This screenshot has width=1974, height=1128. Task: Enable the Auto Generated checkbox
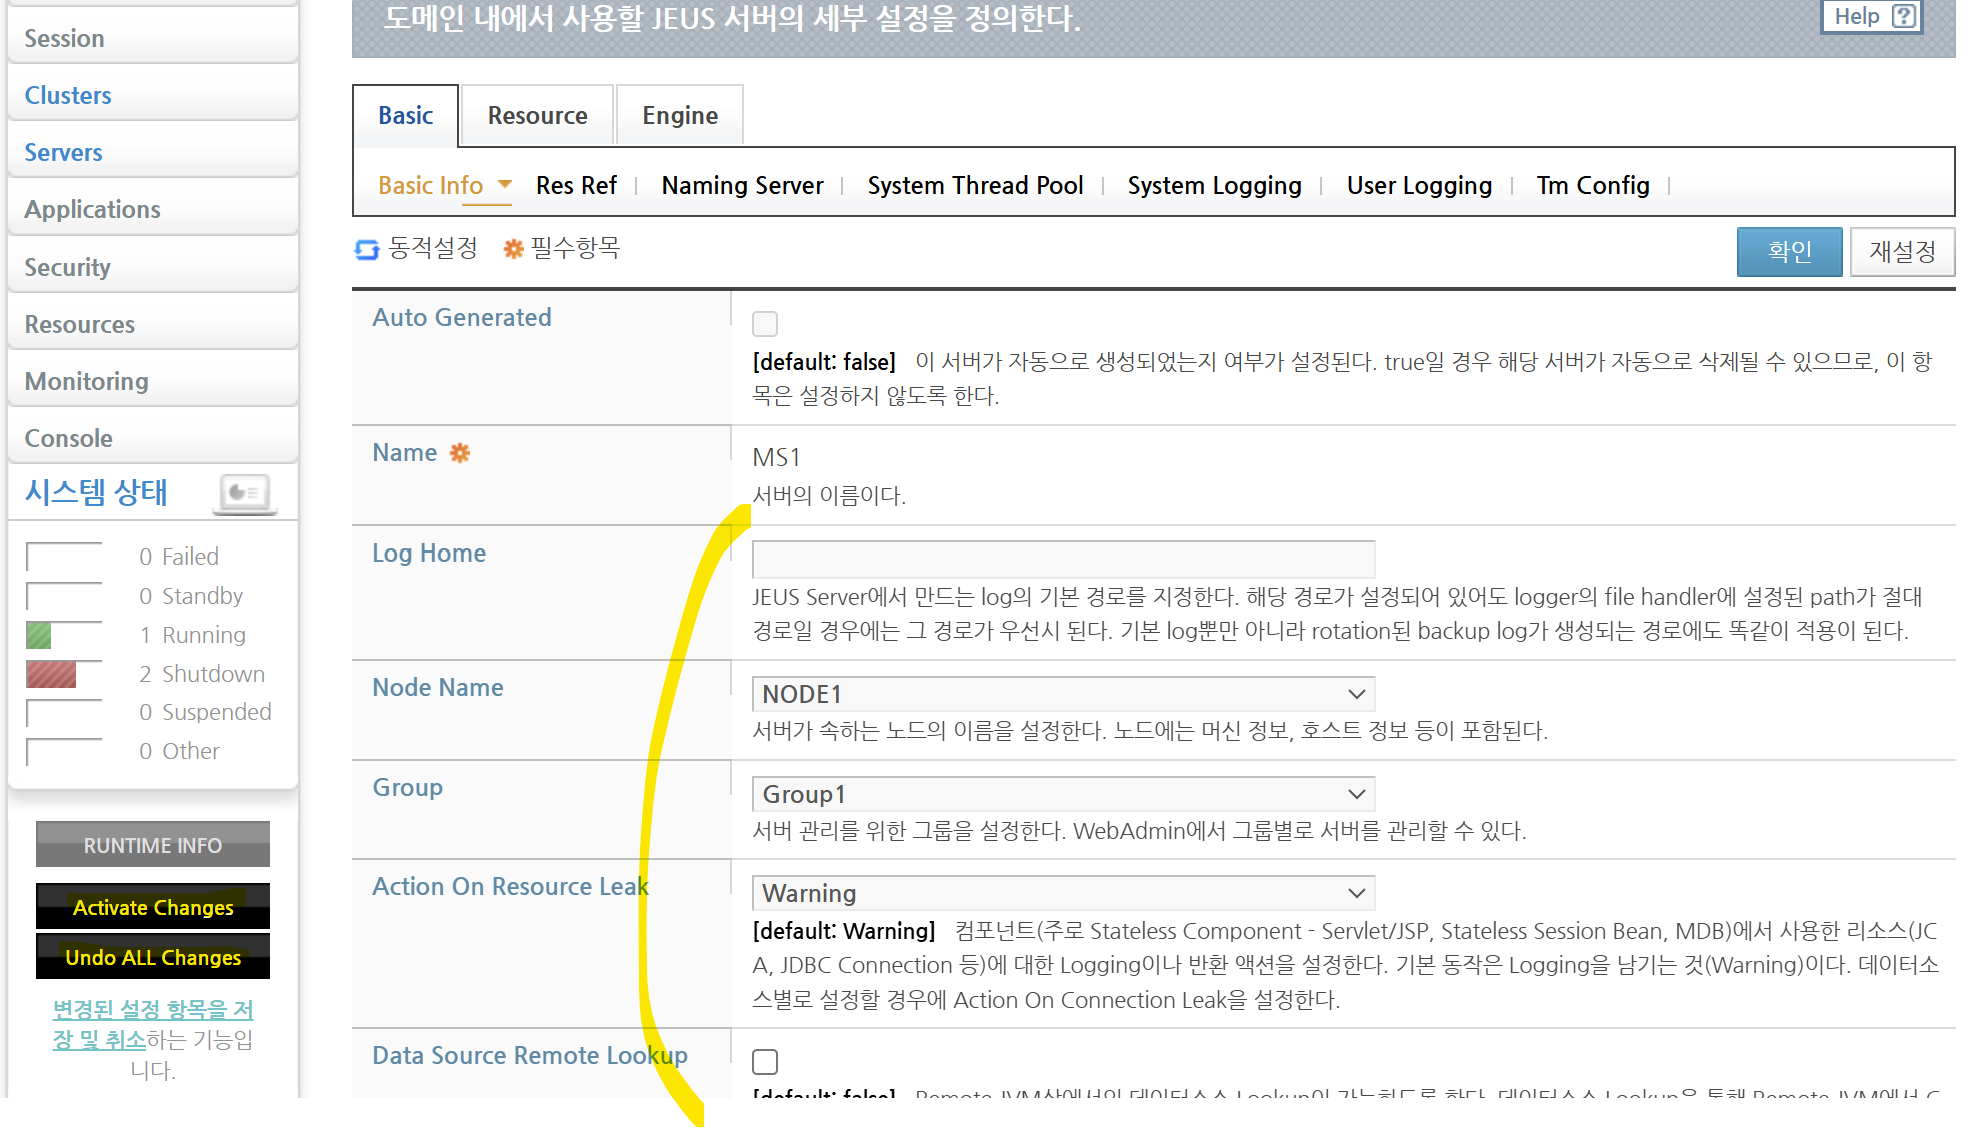(x=765, y=324)
